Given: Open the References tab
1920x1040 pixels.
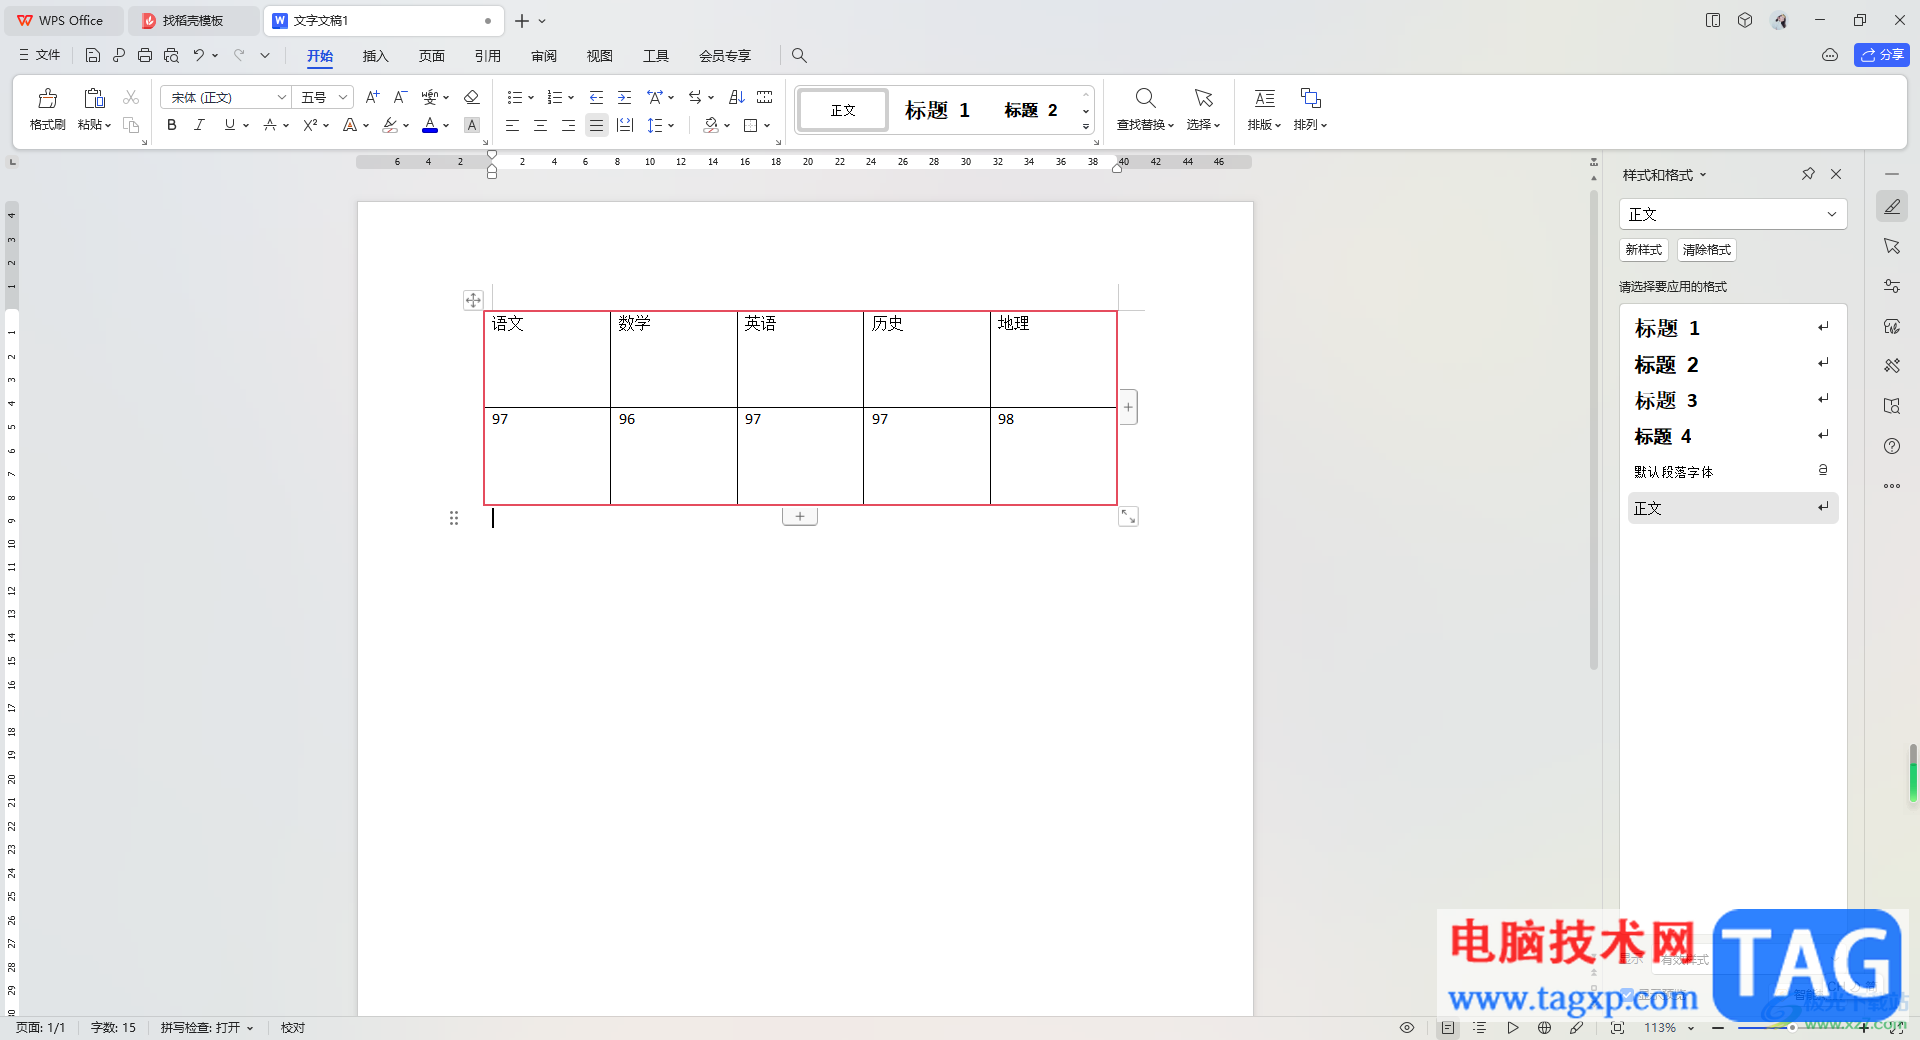Looking at the screenshot, I should [x=487, y=56].
